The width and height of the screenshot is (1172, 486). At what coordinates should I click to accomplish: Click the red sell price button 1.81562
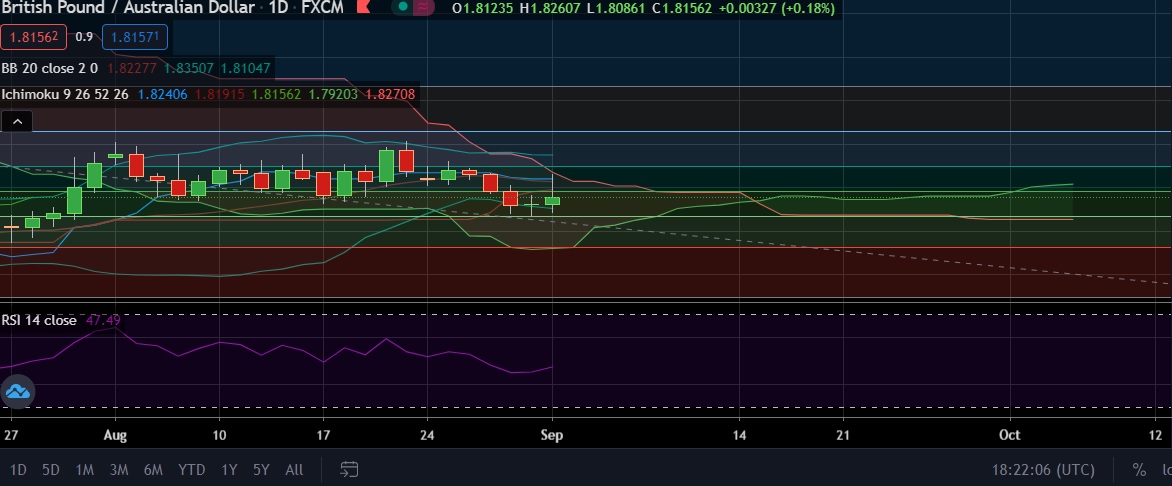click(34, 37)
